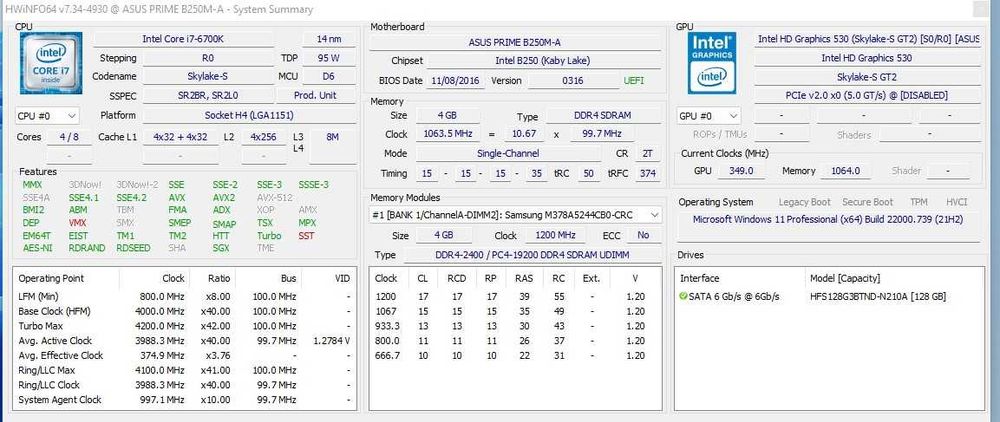Click the MCU D6 value
The width and height of the screenshot is (1000, 422).
pos(328,76)
